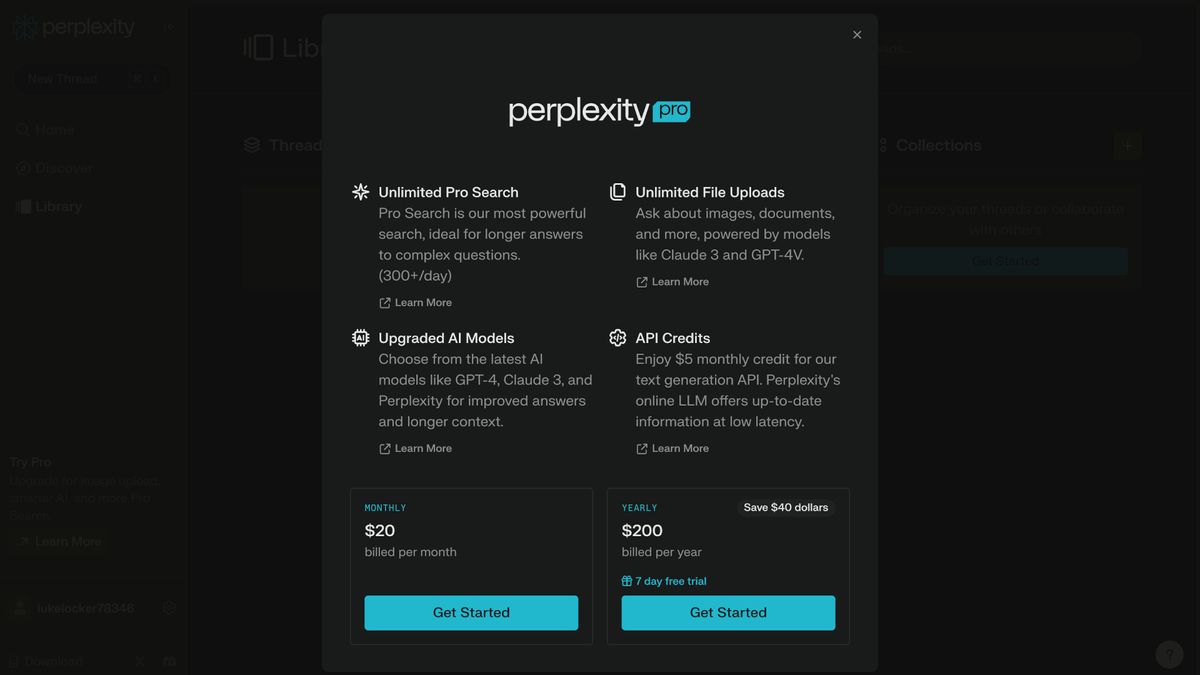Screen dimensions: 1200x675
Task: Open Learn More under Upgraded AI Models
Action: point(416,449)
